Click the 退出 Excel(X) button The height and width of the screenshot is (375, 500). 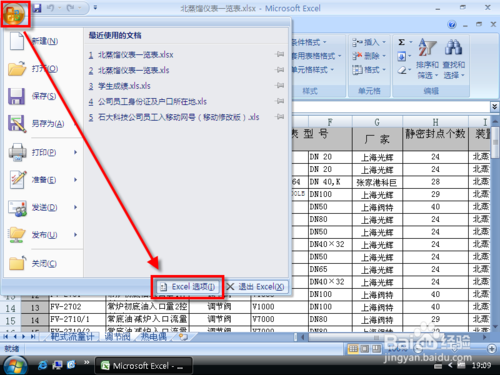tap(256, 287)
